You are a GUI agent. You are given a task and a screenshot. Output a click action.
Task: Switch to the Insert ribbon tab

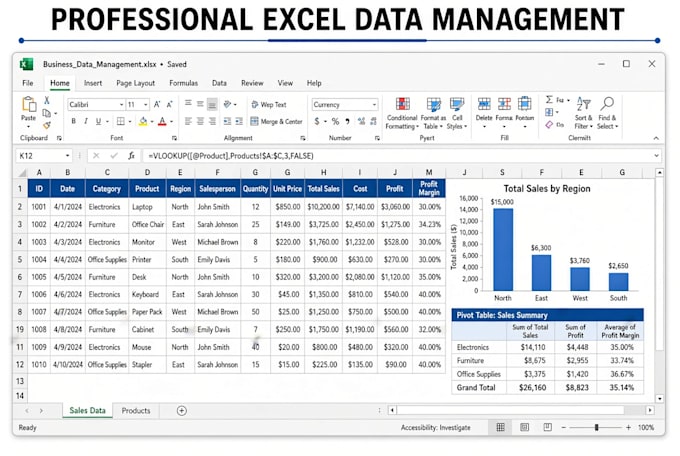[93, 83]
